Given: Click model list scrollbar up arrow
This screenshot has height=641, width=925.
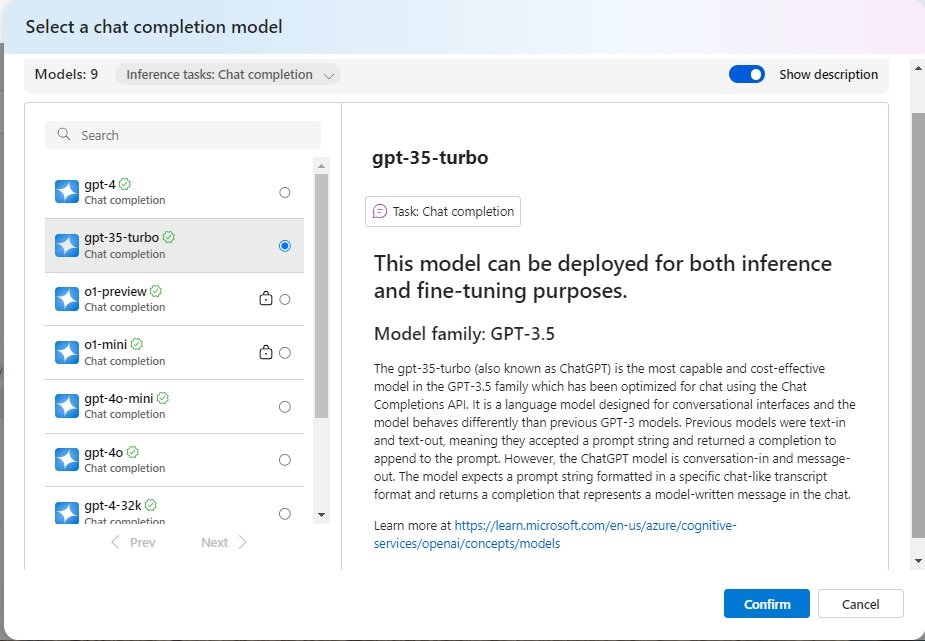Looking at the screenshot, I should point(322,166).
